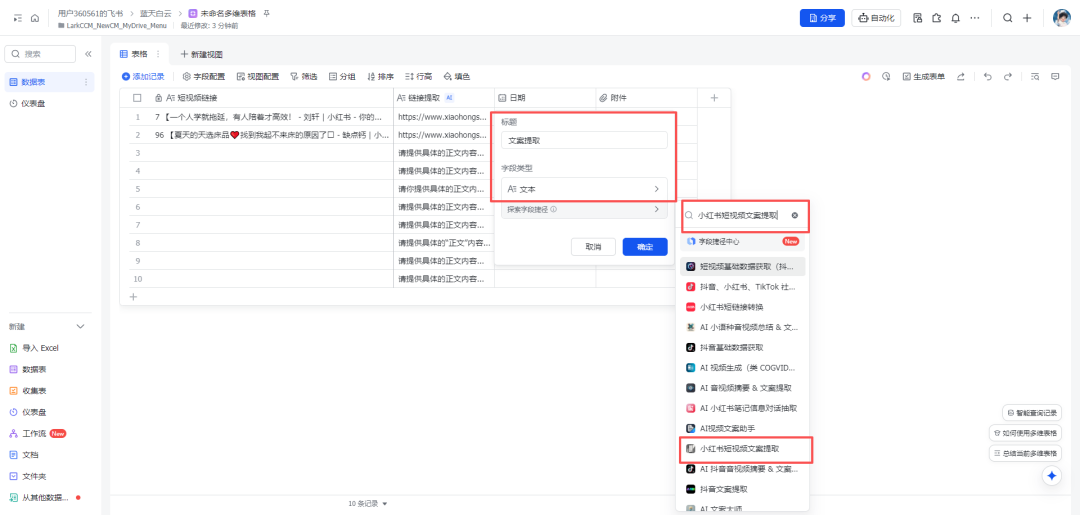Click the undo arrow icon
This screenshot has height=515, width=1080.
coord(988,76)
